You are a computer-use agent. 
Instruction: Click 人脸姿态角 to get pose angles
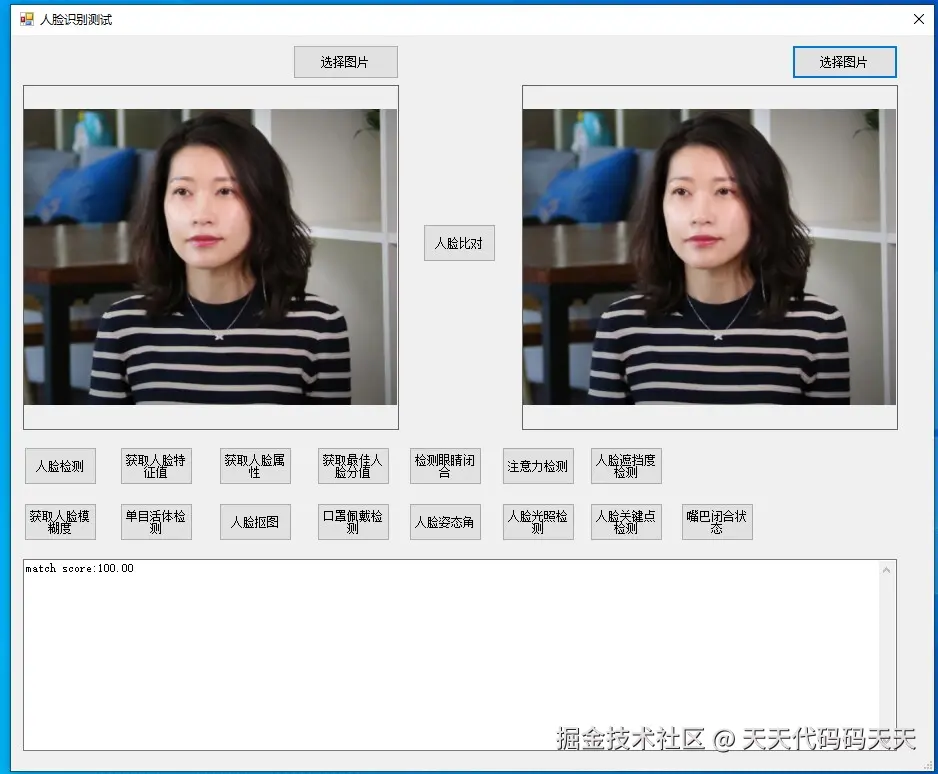point(445,521)
